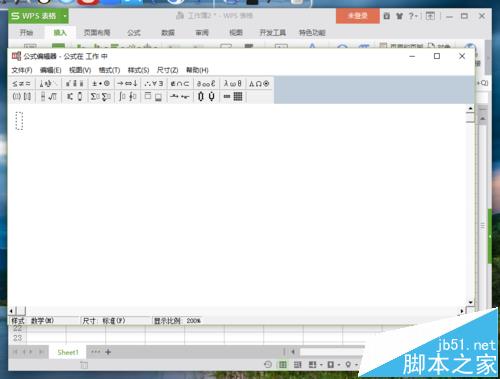Switch to 开始 tab in WPS ribbon
Viewport: 500px width, 379px height.
pos(26,33)
